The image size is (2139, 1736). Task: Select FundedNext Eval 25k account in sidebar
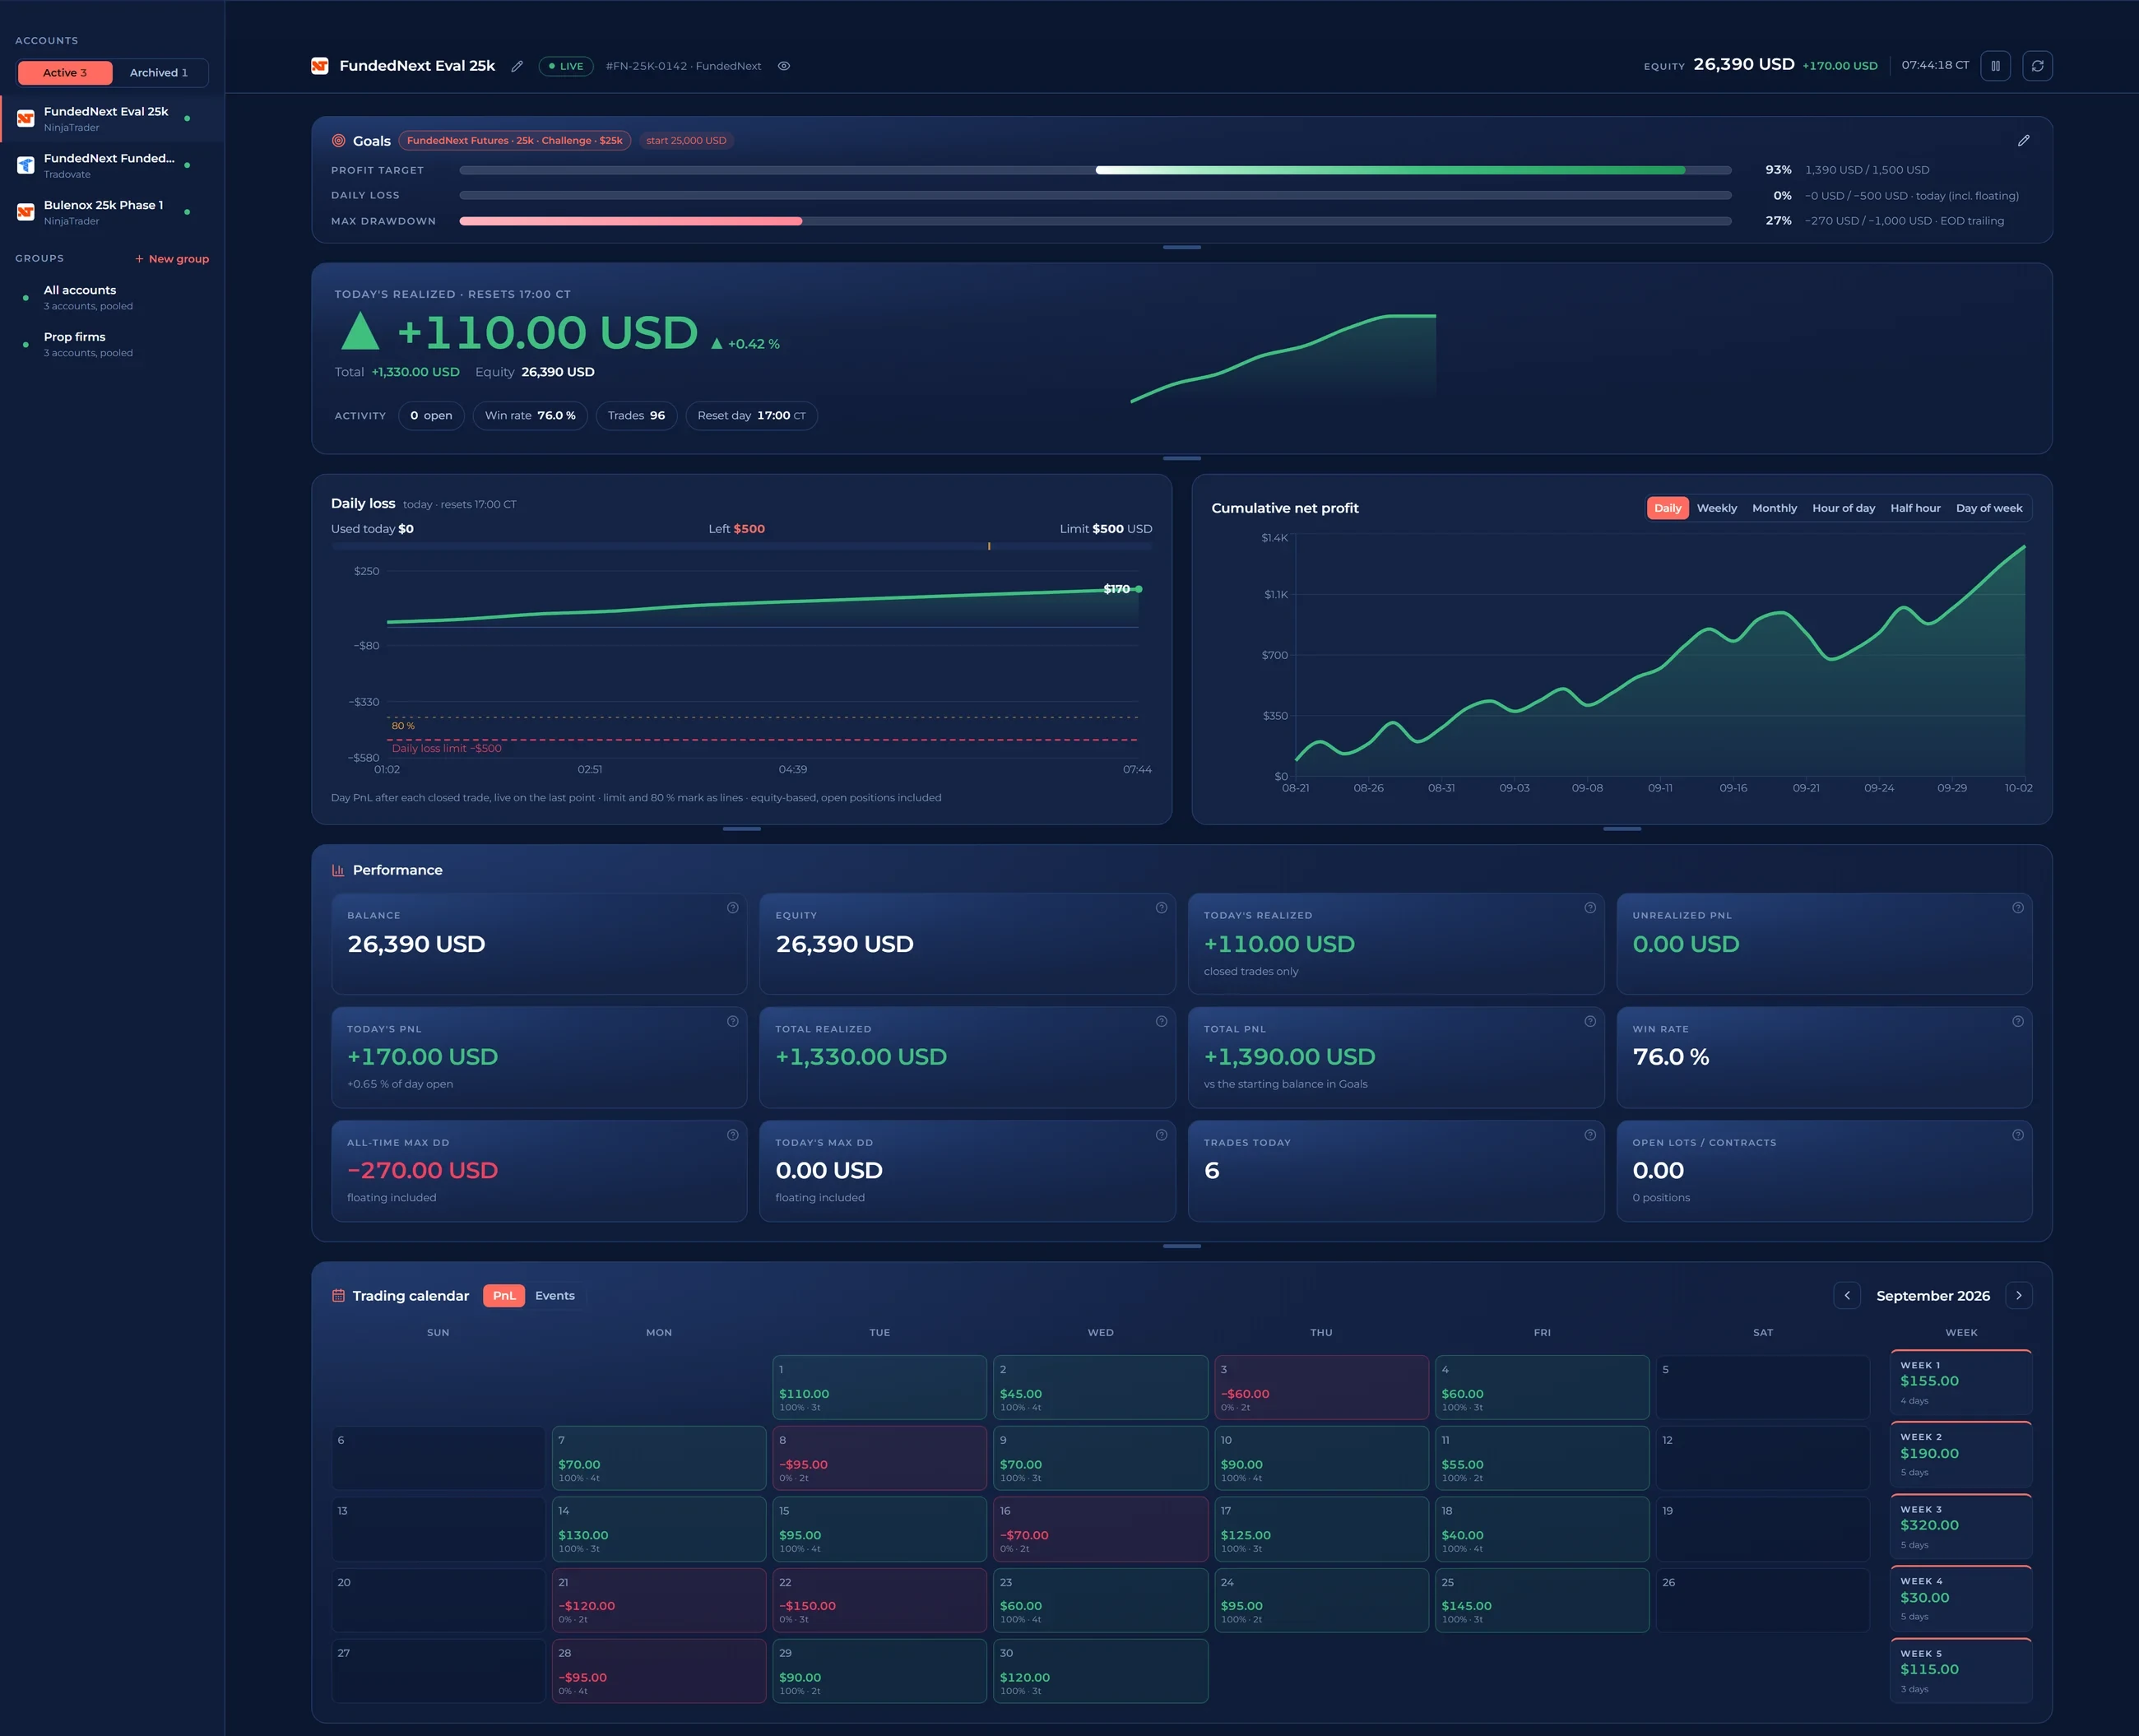tap(112, 119)
